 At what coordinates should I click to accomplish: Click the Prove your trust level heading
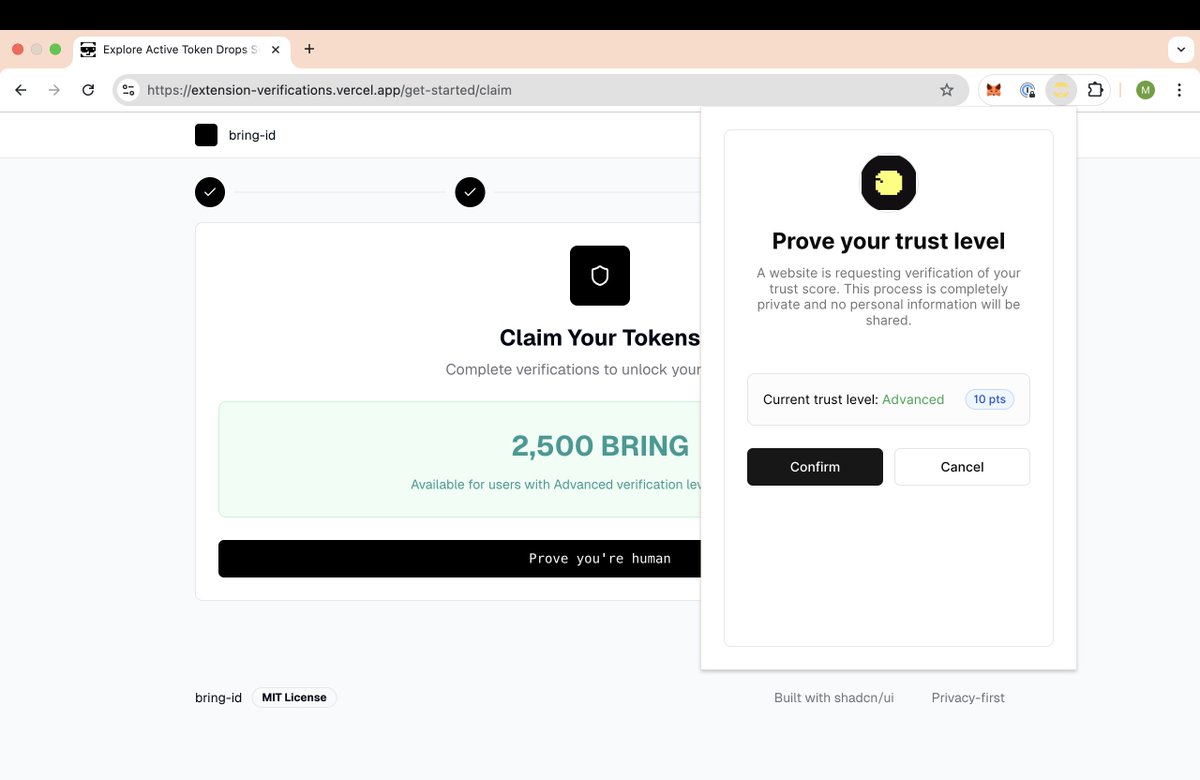(x=888, y=241)
